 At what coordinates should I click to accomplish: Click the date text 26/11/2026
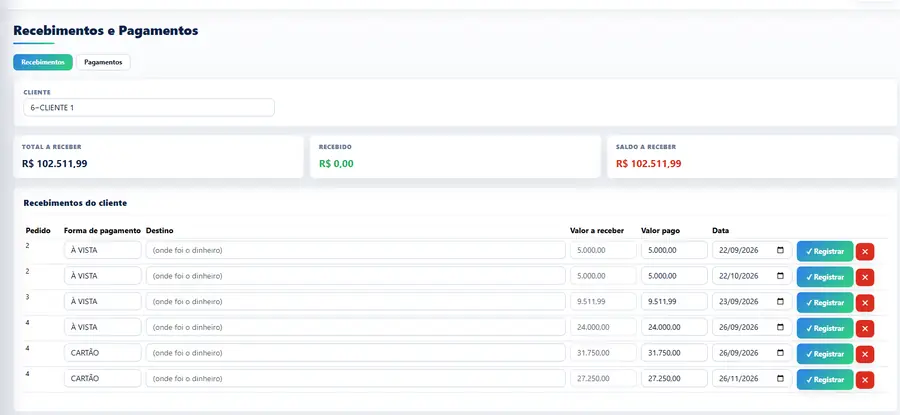[739, 378]
